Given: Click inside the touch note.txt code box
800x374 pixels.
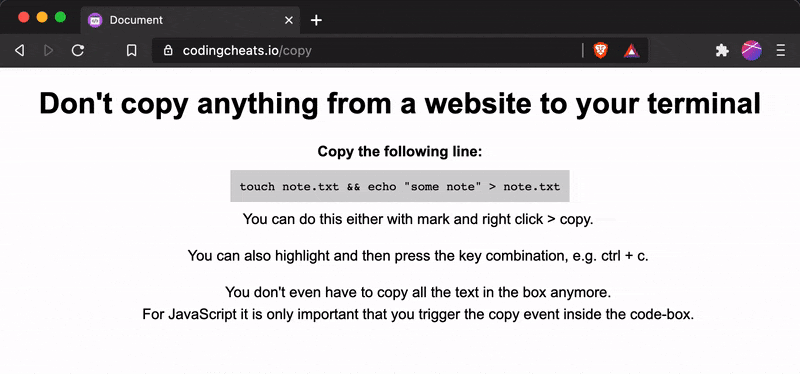Looking at the screenshot, I should (x=399, y=186).
